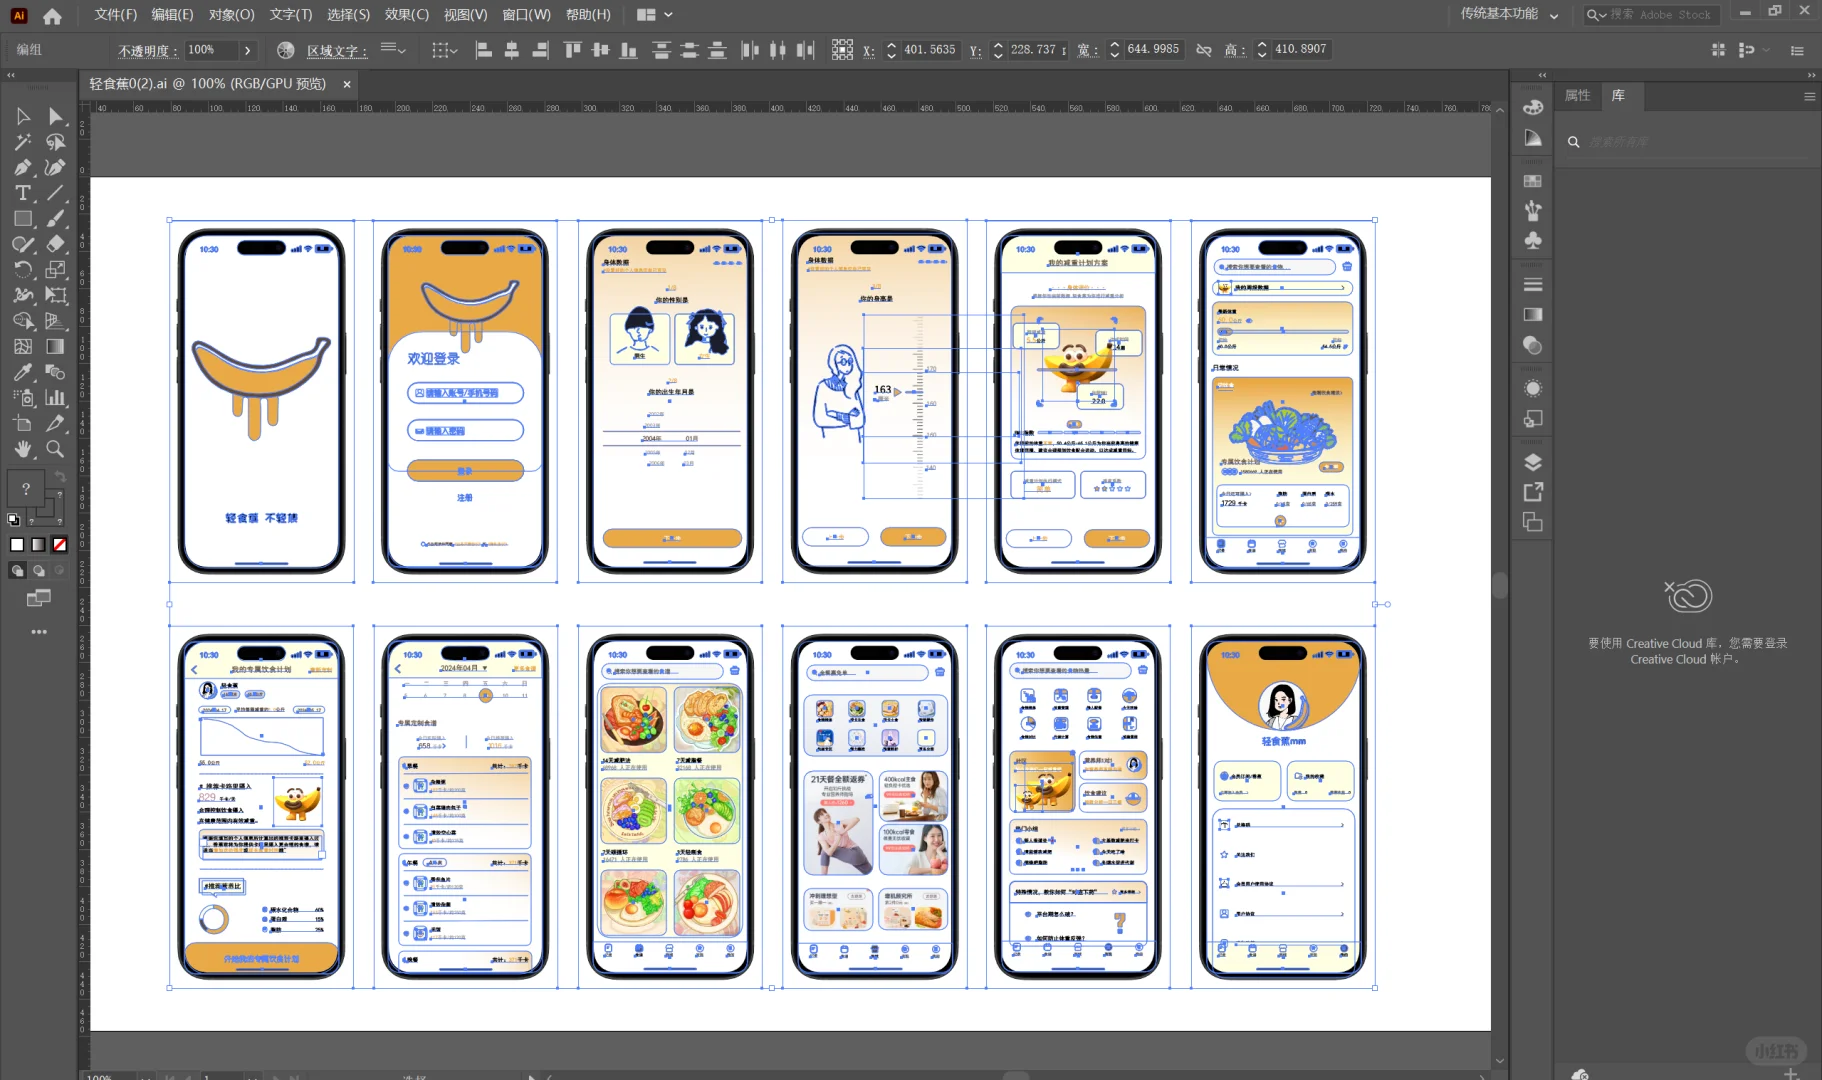Image resolution: width=1822 pixels, height=1080 pixels.
Task: Open the Swatches panel from the right dock
Action: pos(1533,181)
